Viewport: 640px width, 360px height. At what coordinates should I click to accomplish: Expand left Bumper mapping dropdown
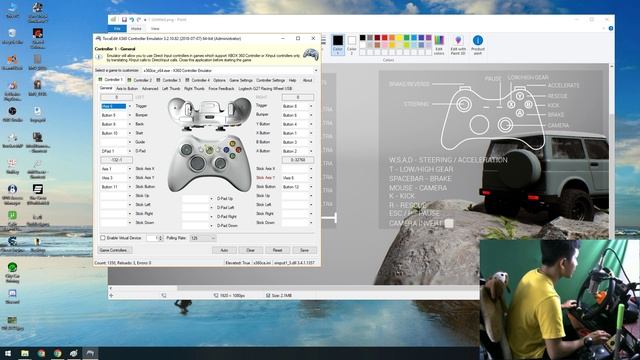[x=130, y=115]
